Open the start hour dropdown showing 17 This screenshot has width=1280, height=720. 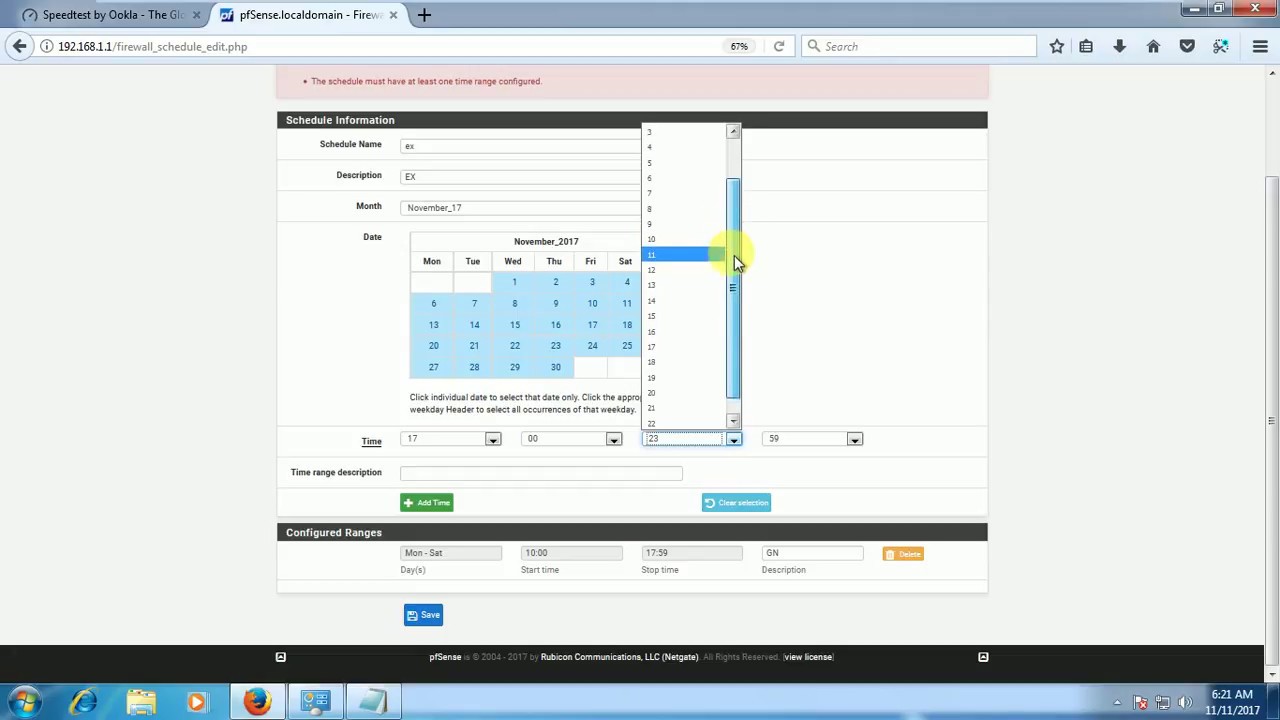point(450,439)
